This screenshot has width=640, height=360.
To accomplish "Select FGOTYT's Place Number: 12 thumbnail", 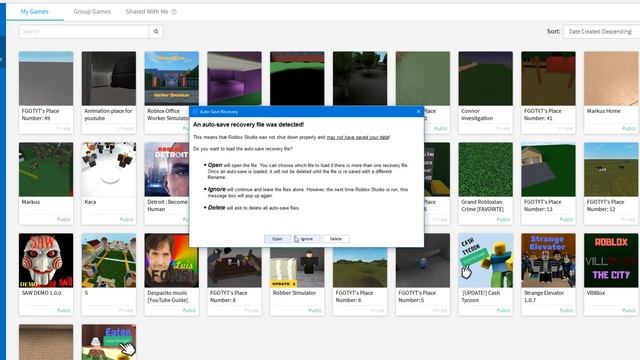I will pyautogui.click(x=611, y=169).
